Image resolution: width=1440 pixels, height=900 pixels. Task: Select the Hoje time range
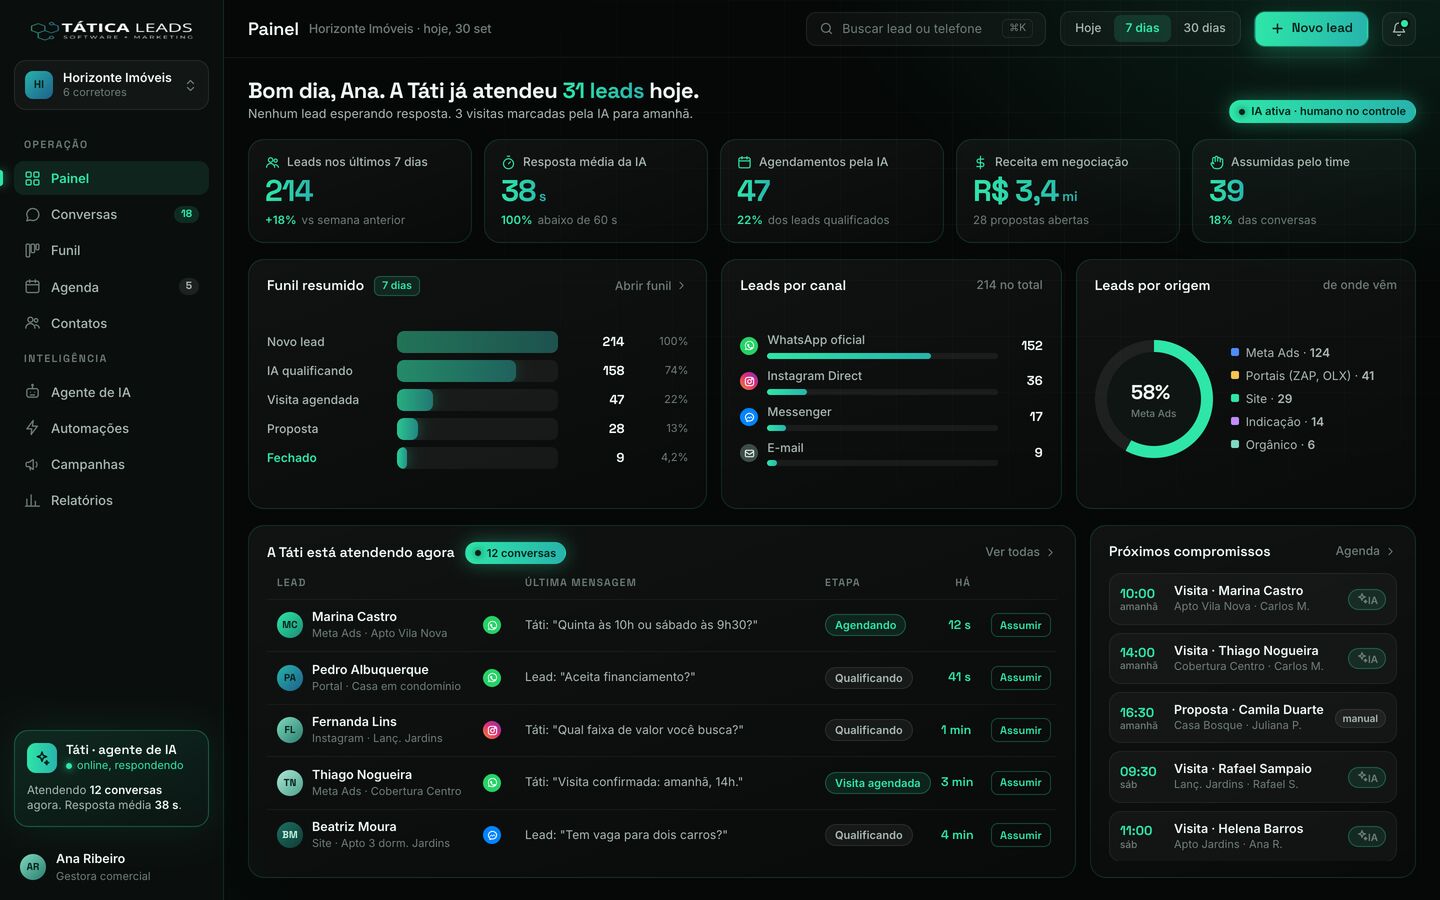pyautogui.click(x=1088, y=28)
